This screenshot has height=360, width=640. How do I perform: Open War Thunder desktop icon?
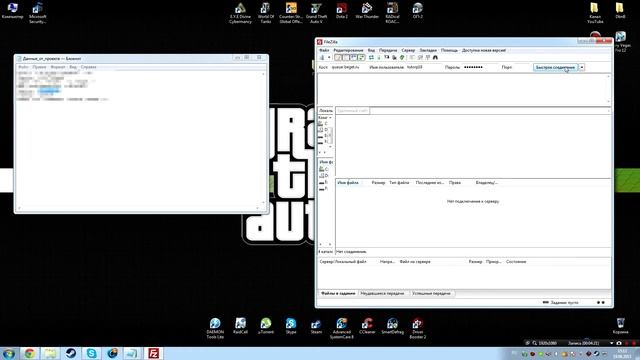(367, 11)
